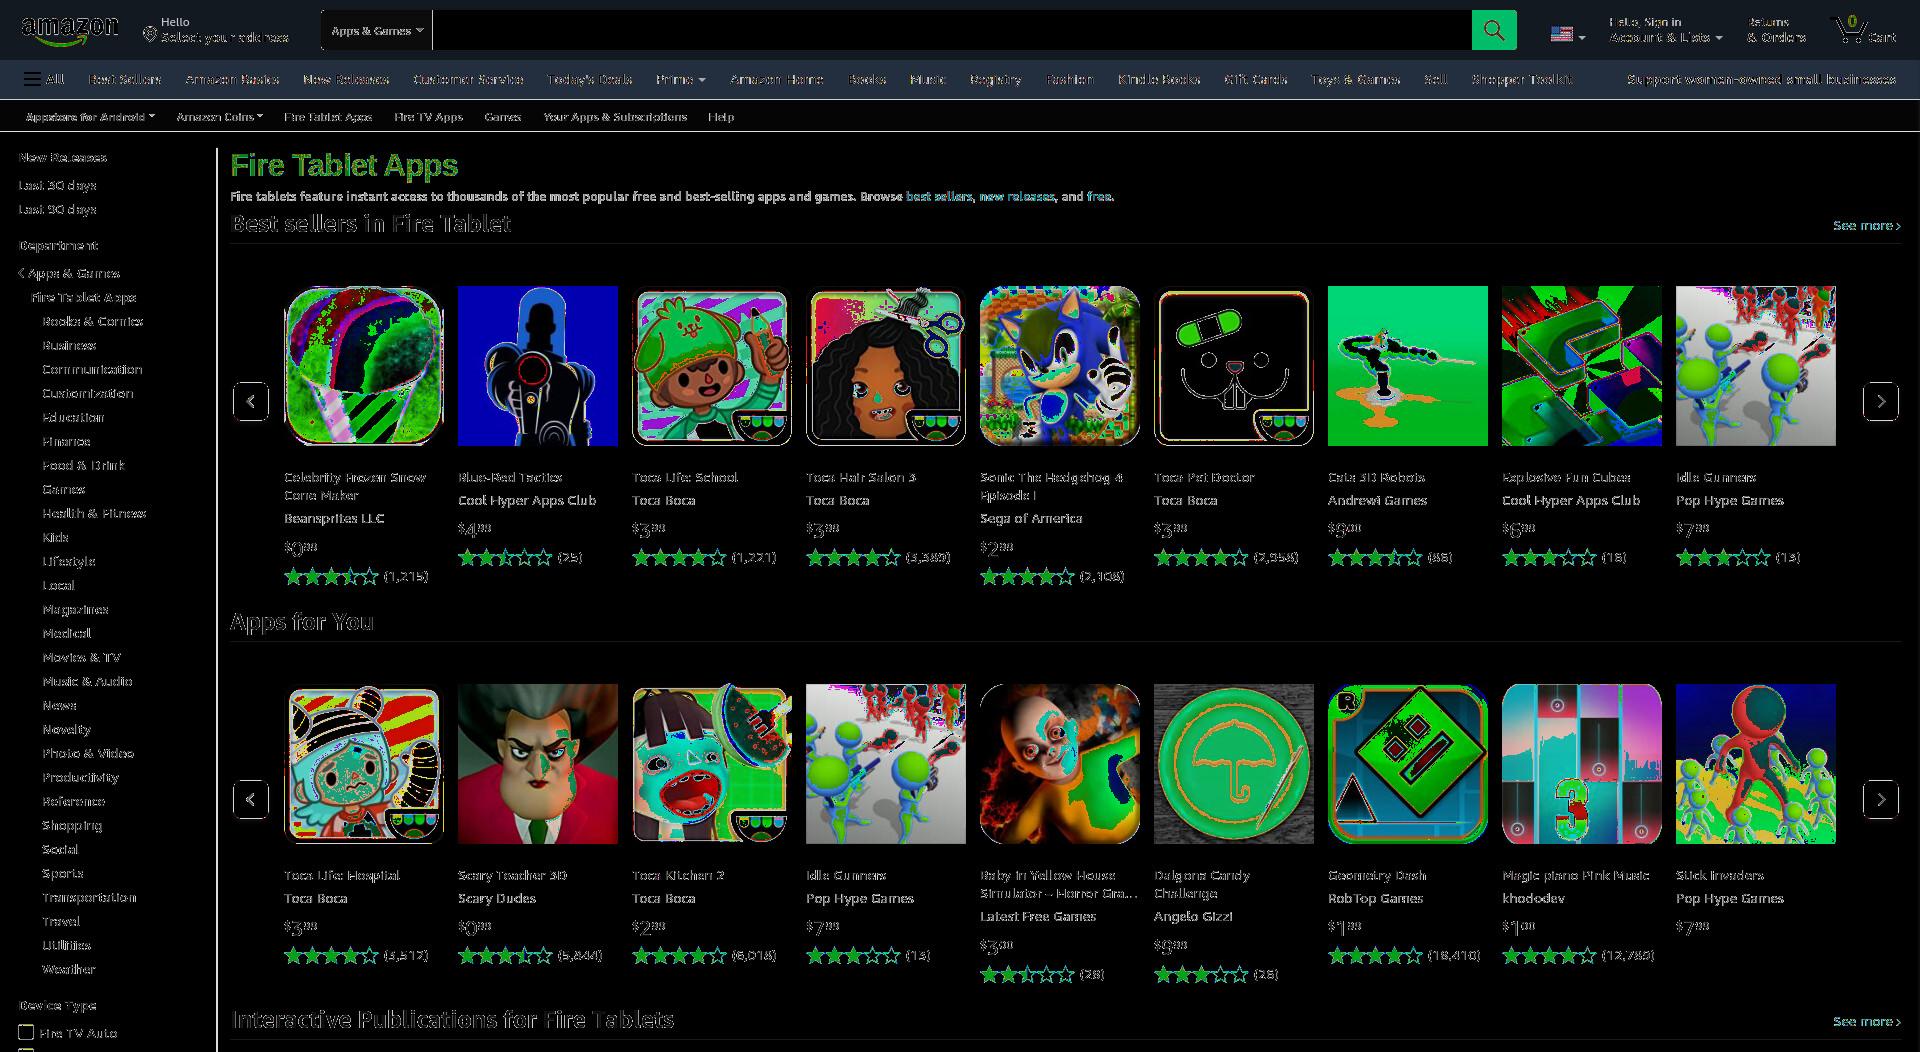This screenshot has width=1920, height=1052.
Task: Expand the Account & Lists dropdown
Action: coord(1665,30)
